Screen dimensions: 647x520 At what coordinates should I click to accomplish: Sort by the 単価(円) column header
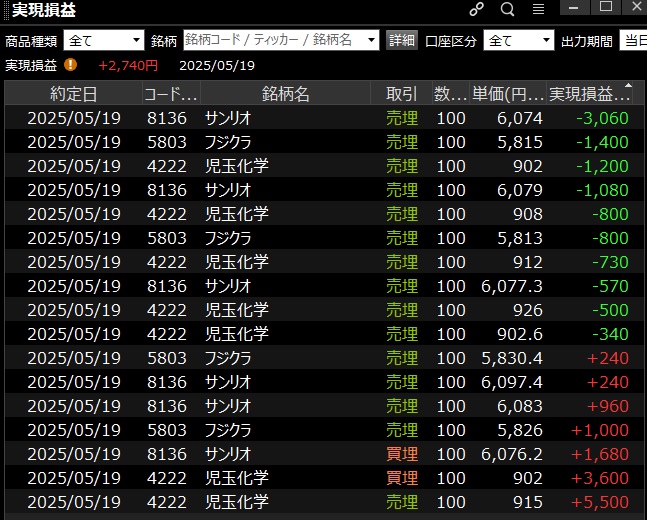508,94
